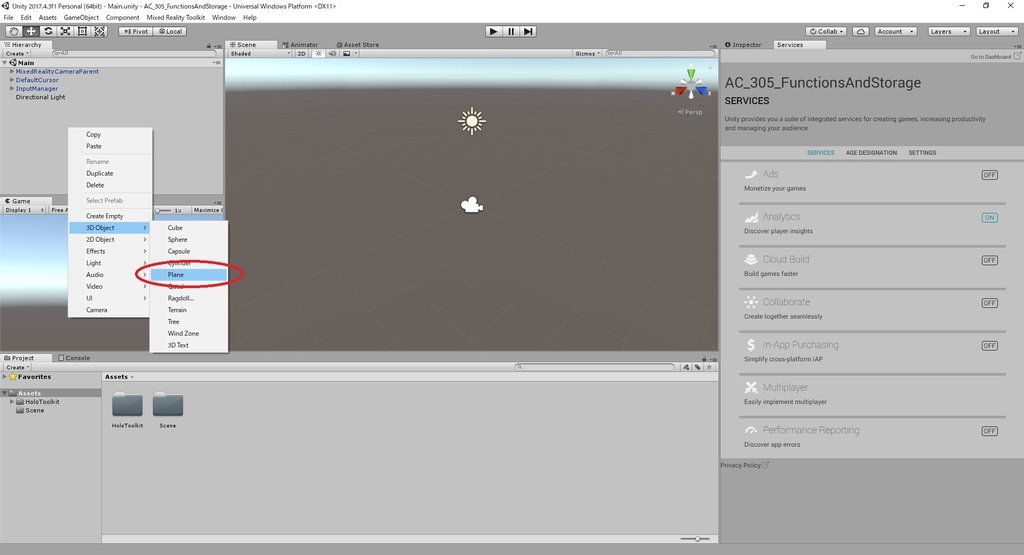Viewport: 1024px width, 555px height.
Task: Open the Layout dropdown
Action: click(x=997, y=31)
